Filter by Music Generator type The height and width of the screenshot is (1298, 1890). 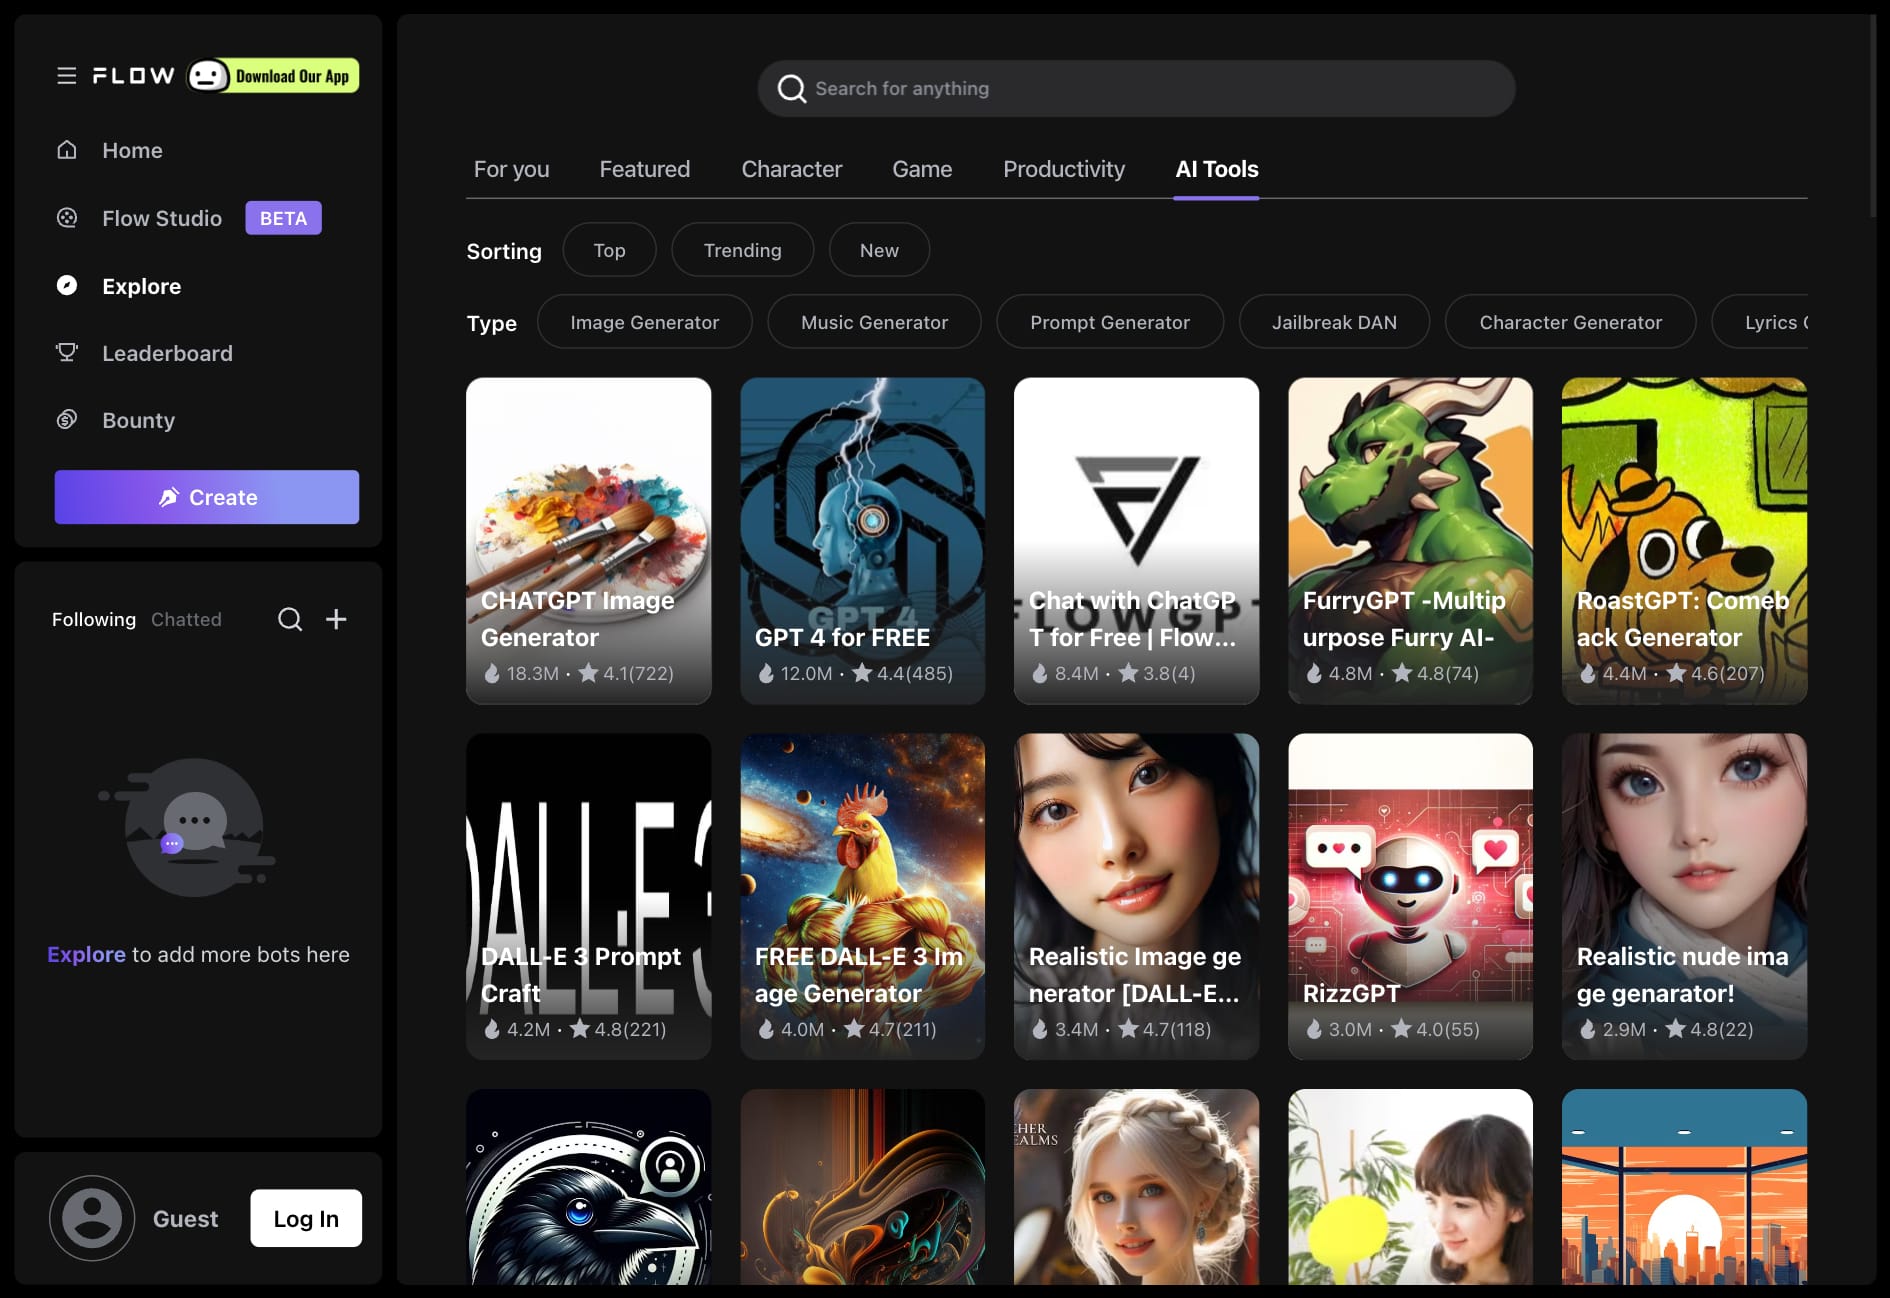pyautogui.click(x=875, y=322)
